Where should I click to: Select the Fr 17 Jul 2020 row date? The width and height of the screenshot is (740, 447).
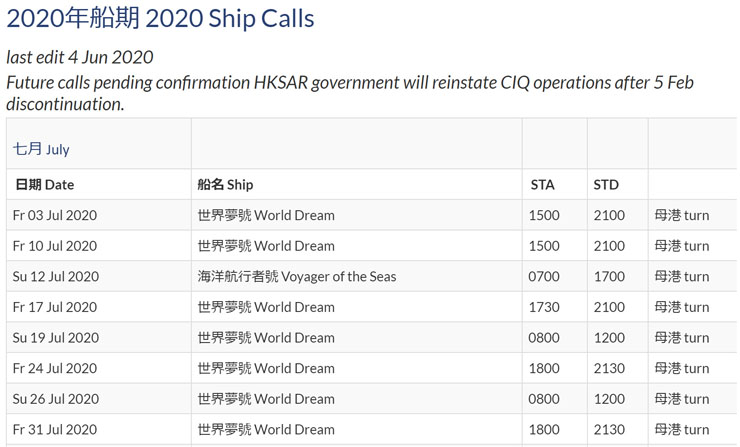[55, 307]
